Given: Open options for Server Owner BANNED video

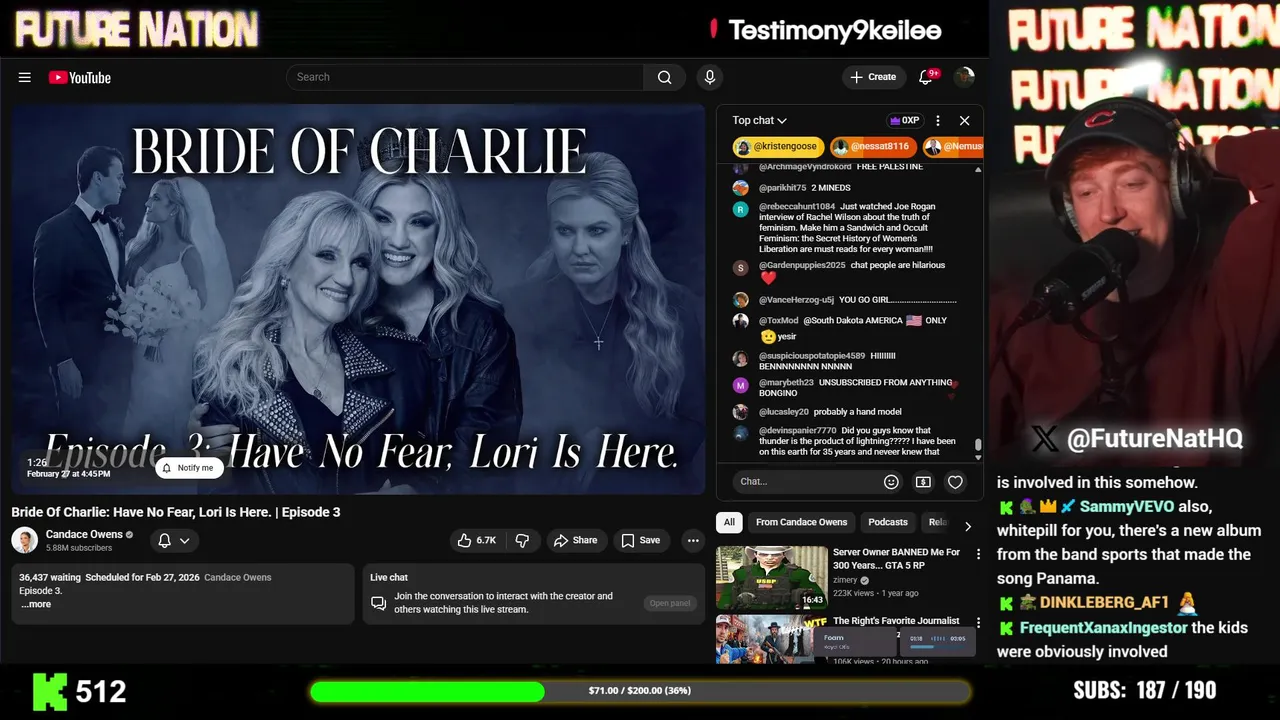Looking at the screenshot, I should (978, 554).
